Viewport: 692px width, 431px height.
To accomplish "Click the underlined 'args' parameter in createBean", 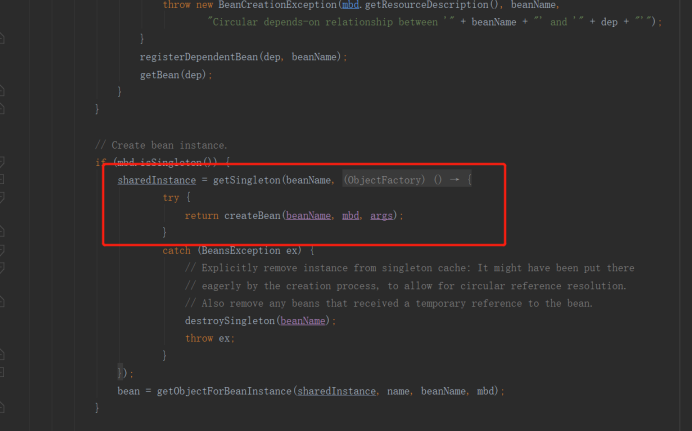I will (381, 215).
